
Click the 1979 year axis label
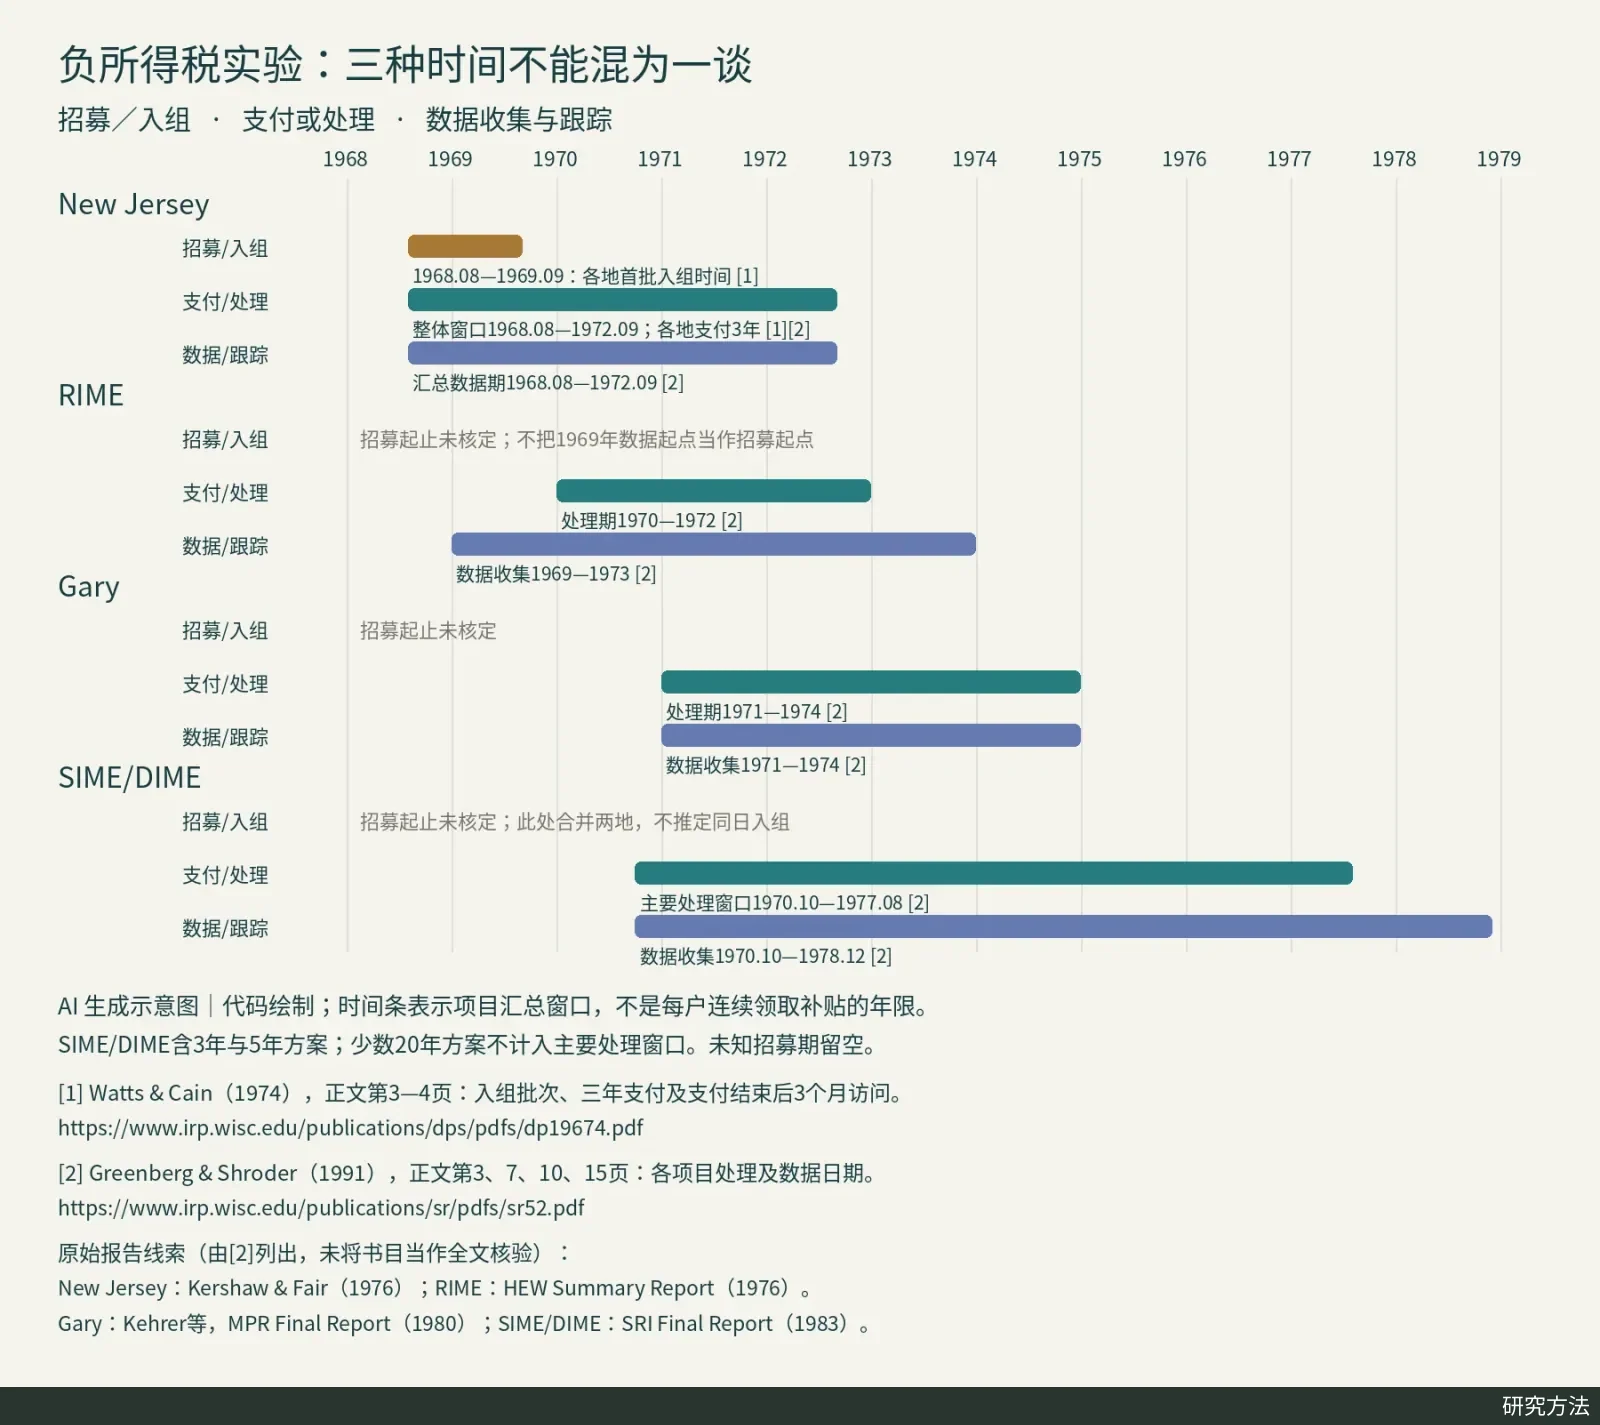tap(1498, 159)
